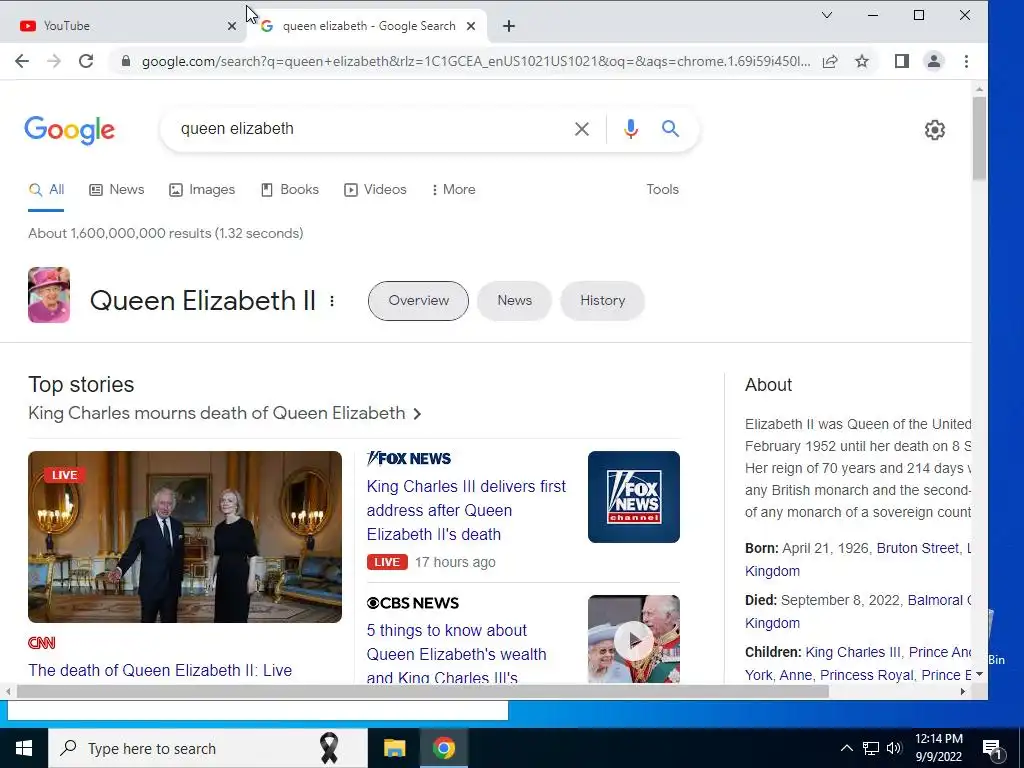Screen dimensions: 1024x768
Task: View site info via padlock icon
Action: 126,61
